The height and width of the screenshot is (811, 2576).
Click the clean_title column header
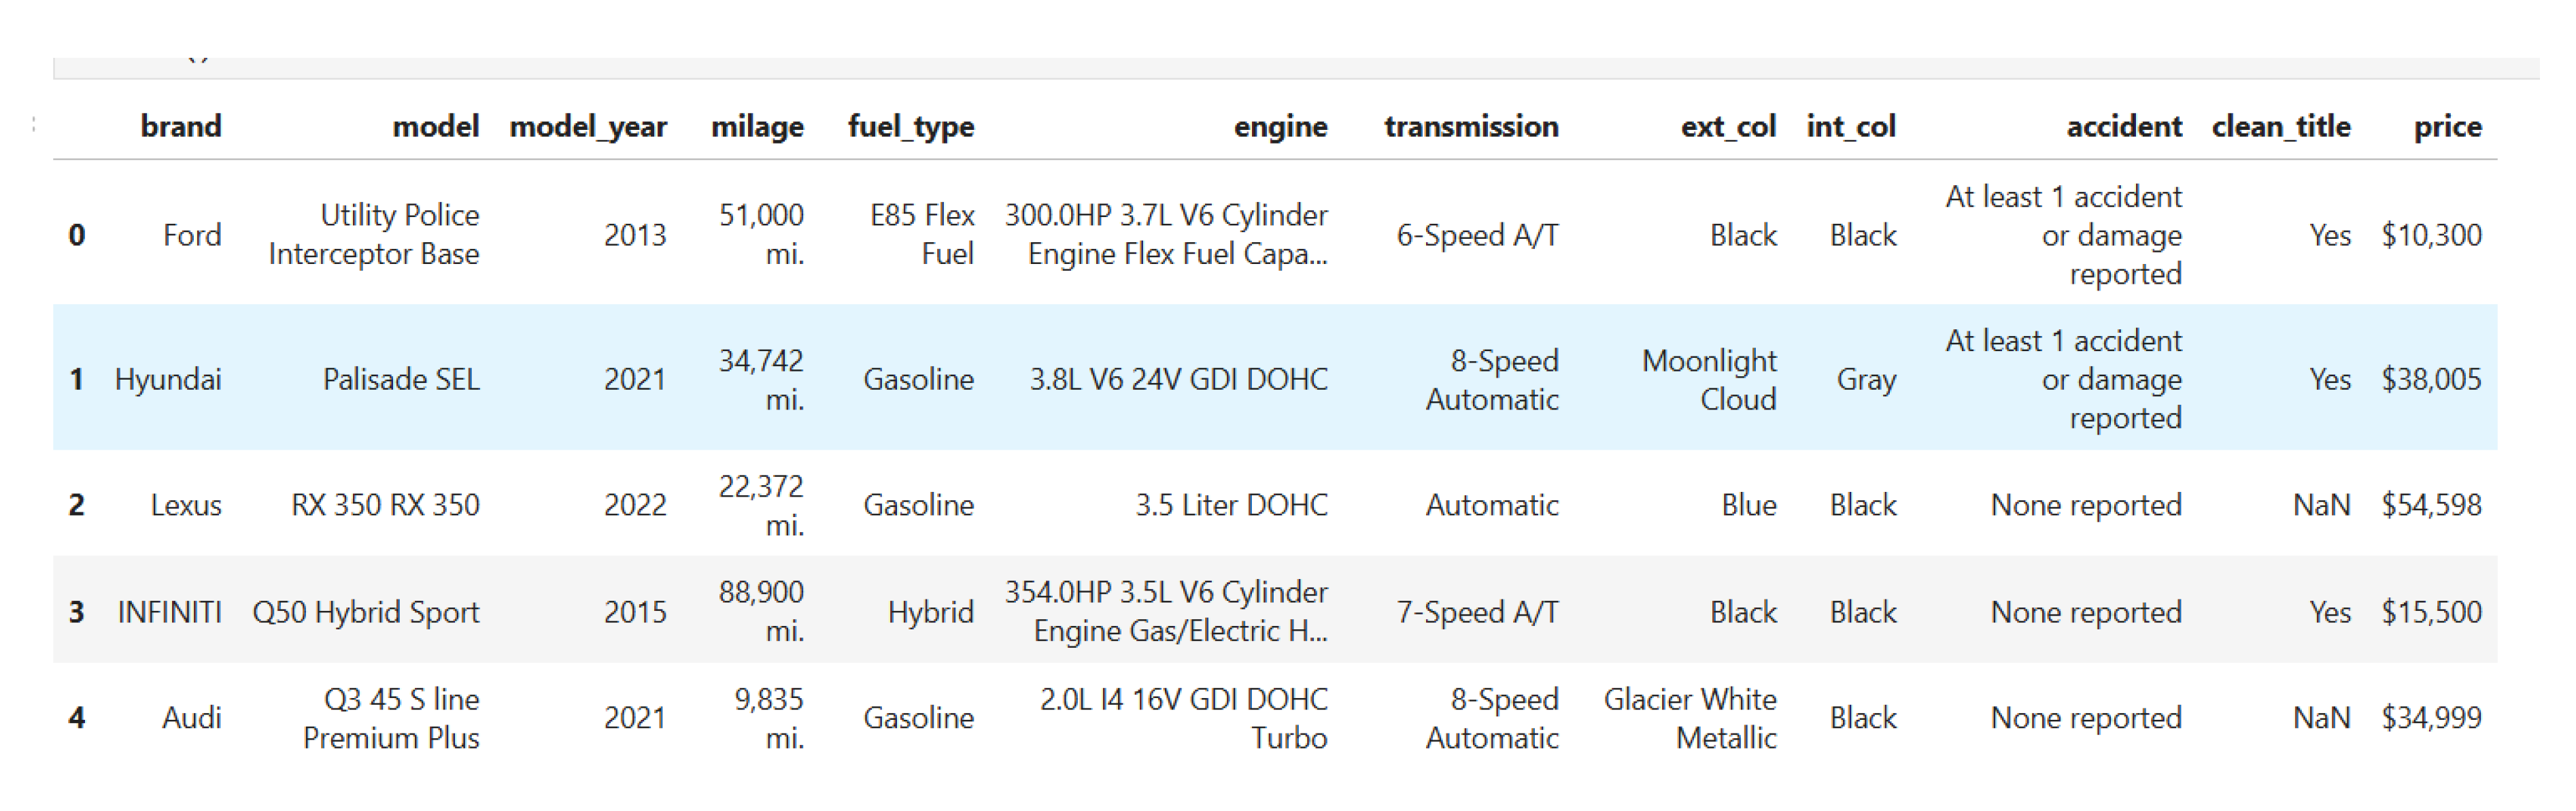point(2280,127)
